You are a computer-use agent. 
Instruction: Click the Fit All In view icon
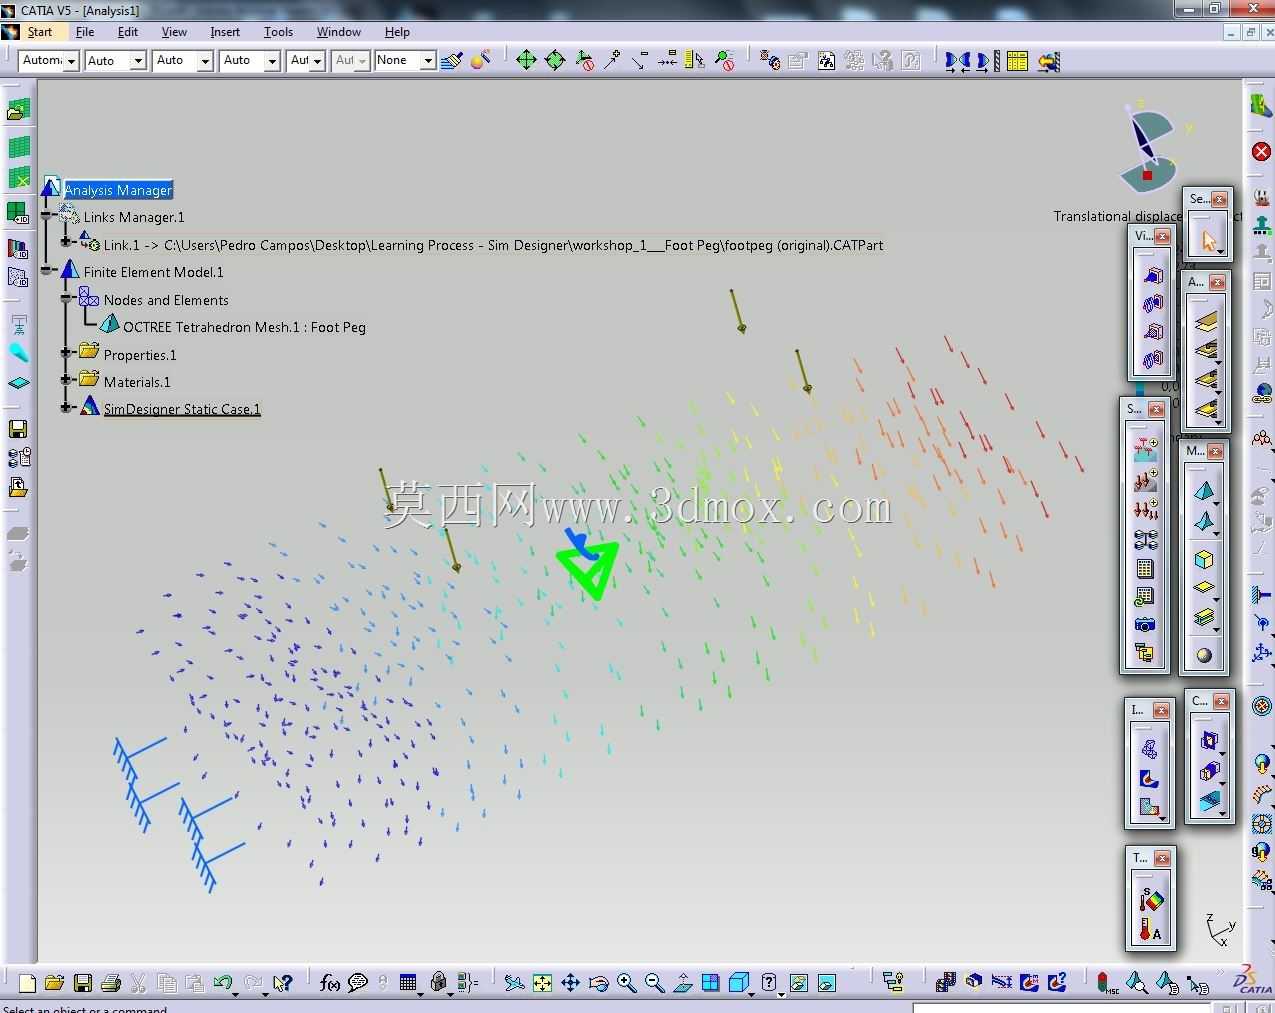pos(542,983)
